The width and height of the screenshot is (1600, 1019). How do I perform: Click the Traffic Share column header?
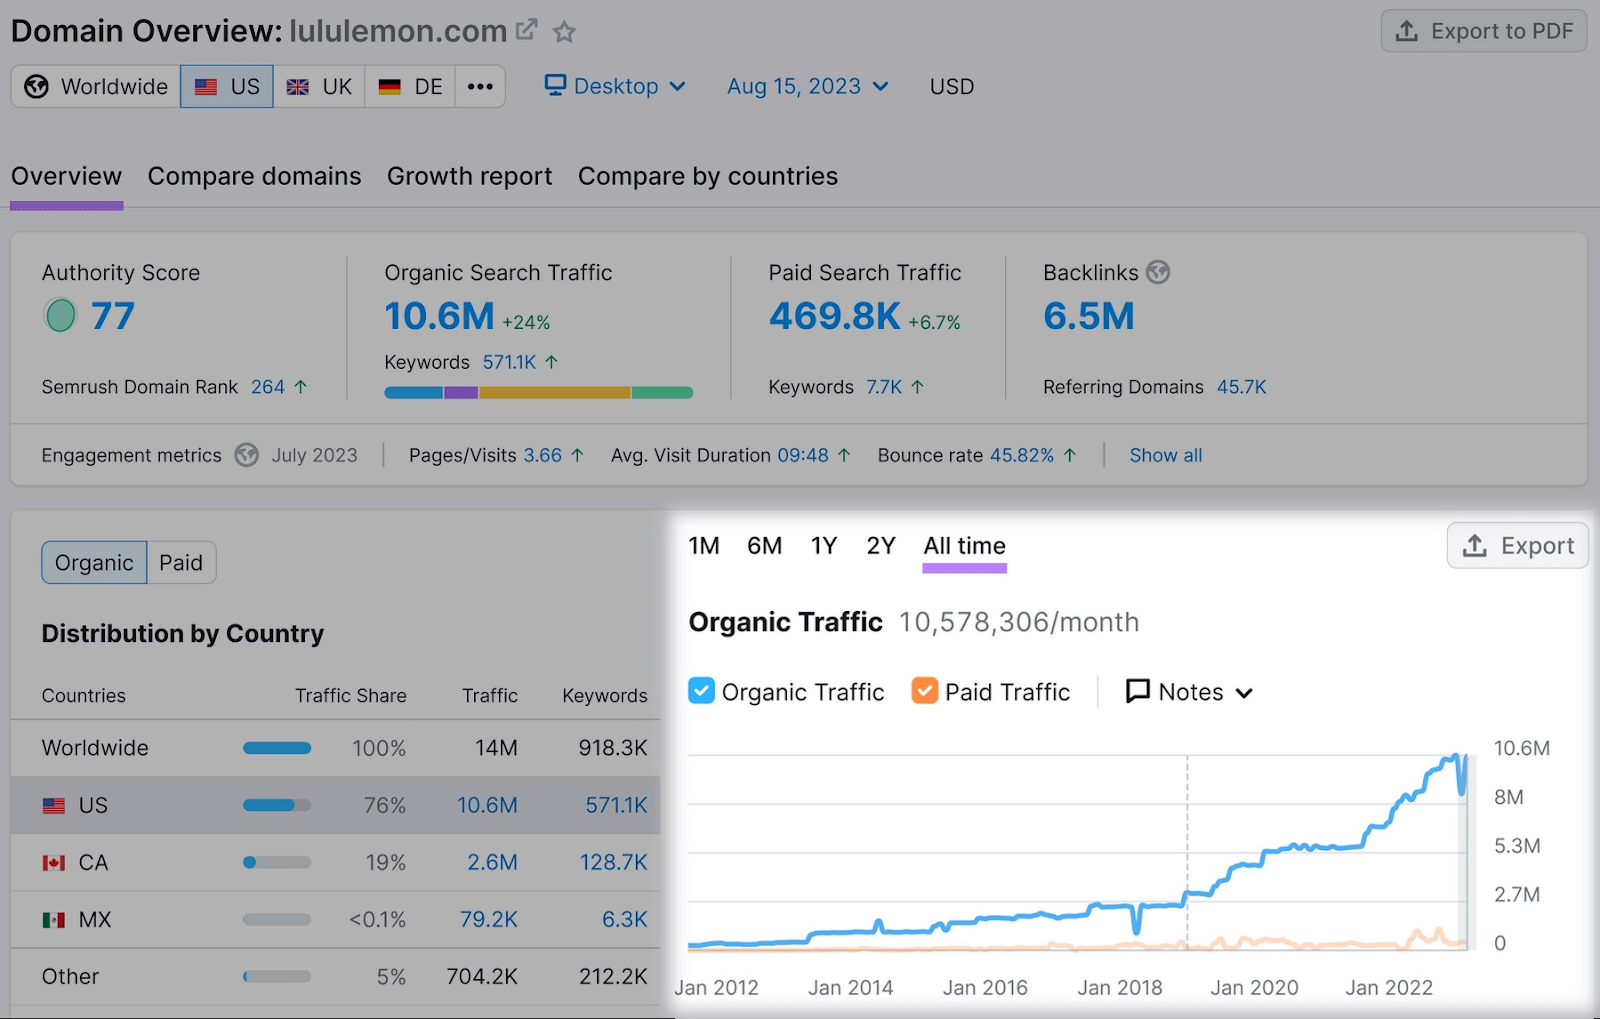351,695
